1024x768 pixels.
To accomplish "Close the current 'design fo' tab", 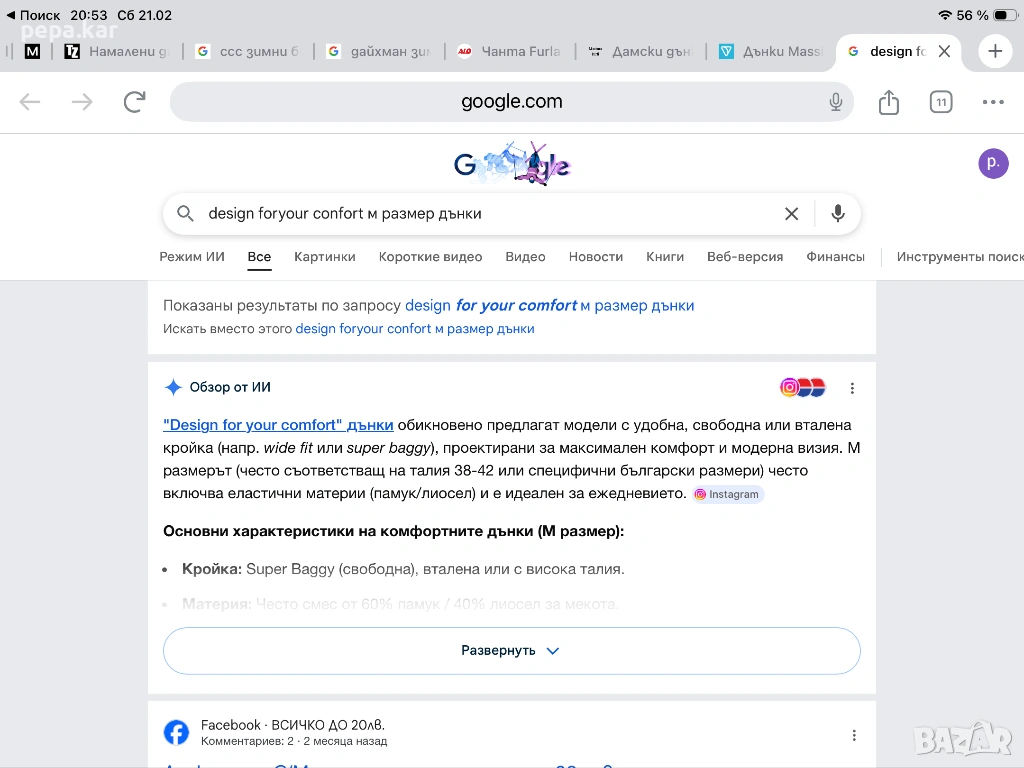I will (944, 51).
